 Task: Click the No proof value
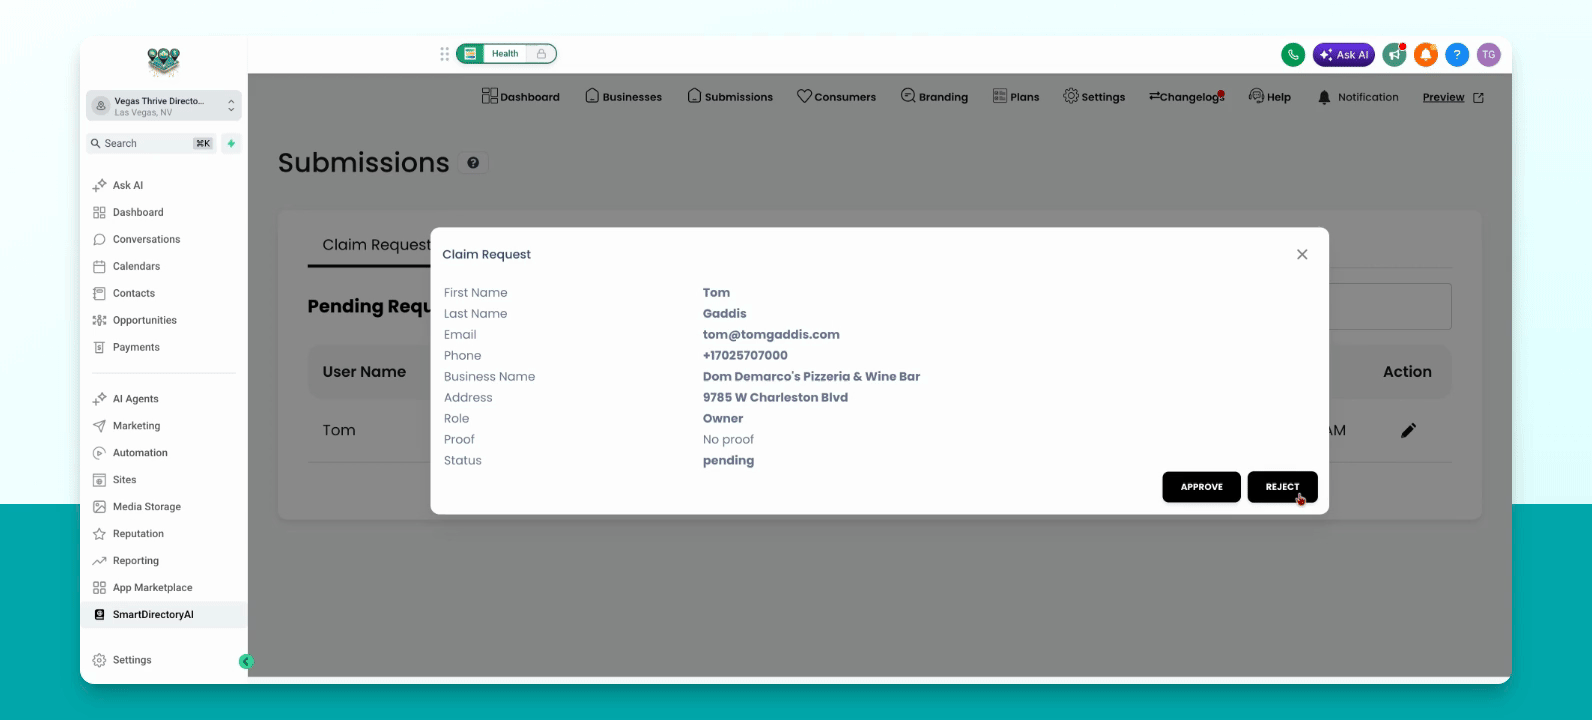pos(728,440)
